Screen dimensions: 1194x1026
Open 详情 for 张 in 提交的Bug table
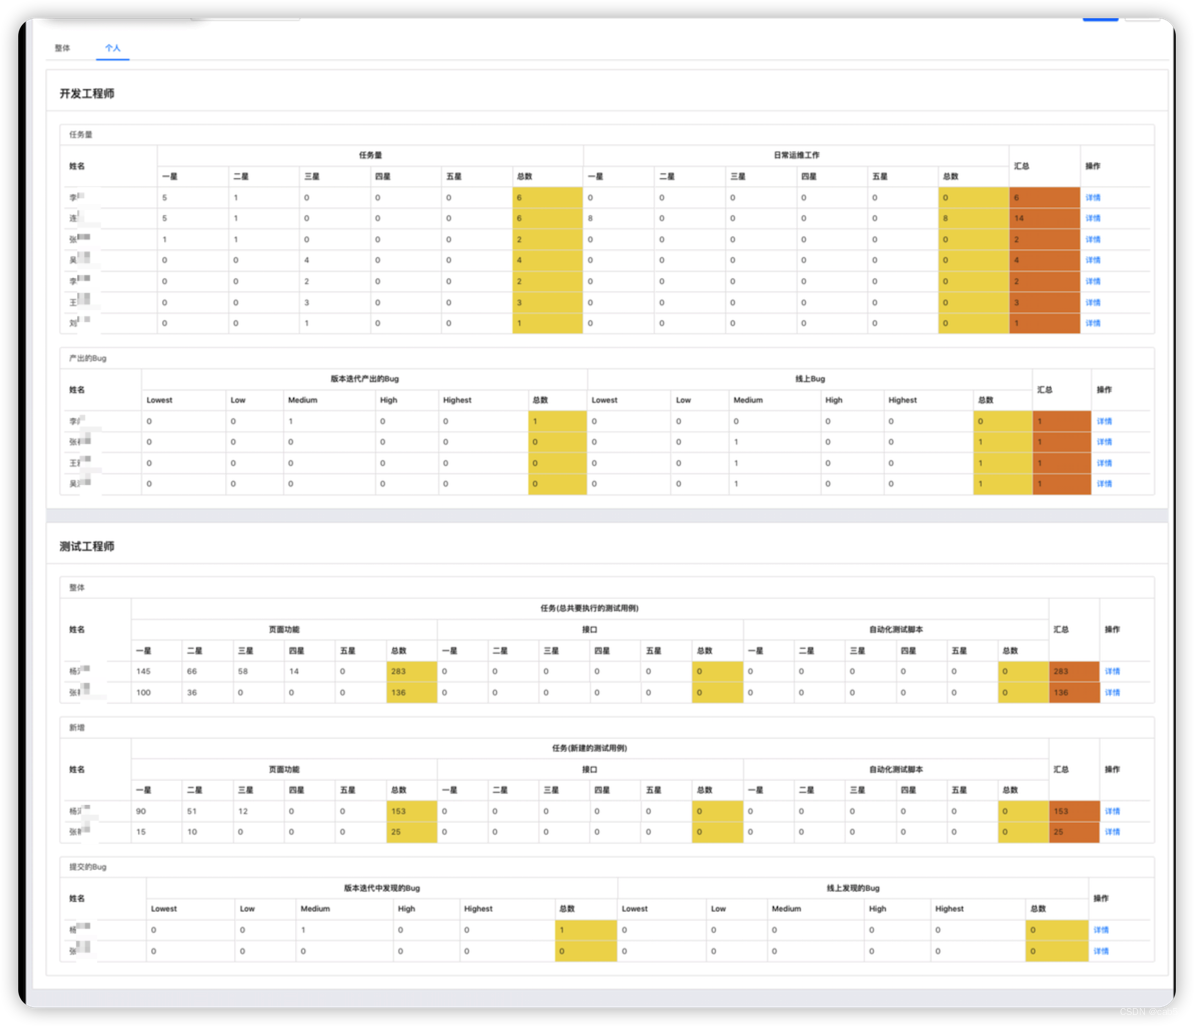1101,951
